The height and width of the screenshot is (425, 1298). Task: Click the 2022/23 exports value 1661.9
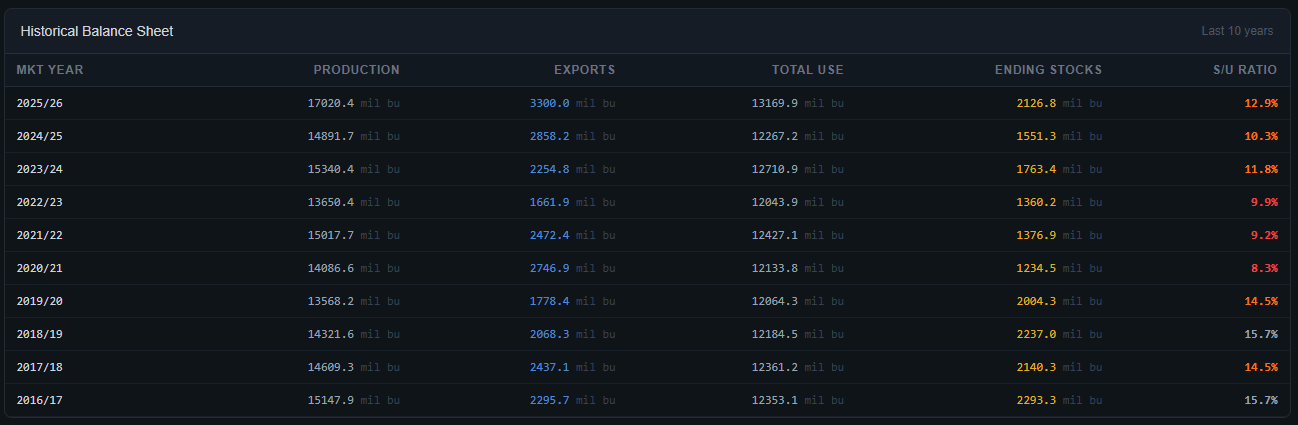(549, 202)
